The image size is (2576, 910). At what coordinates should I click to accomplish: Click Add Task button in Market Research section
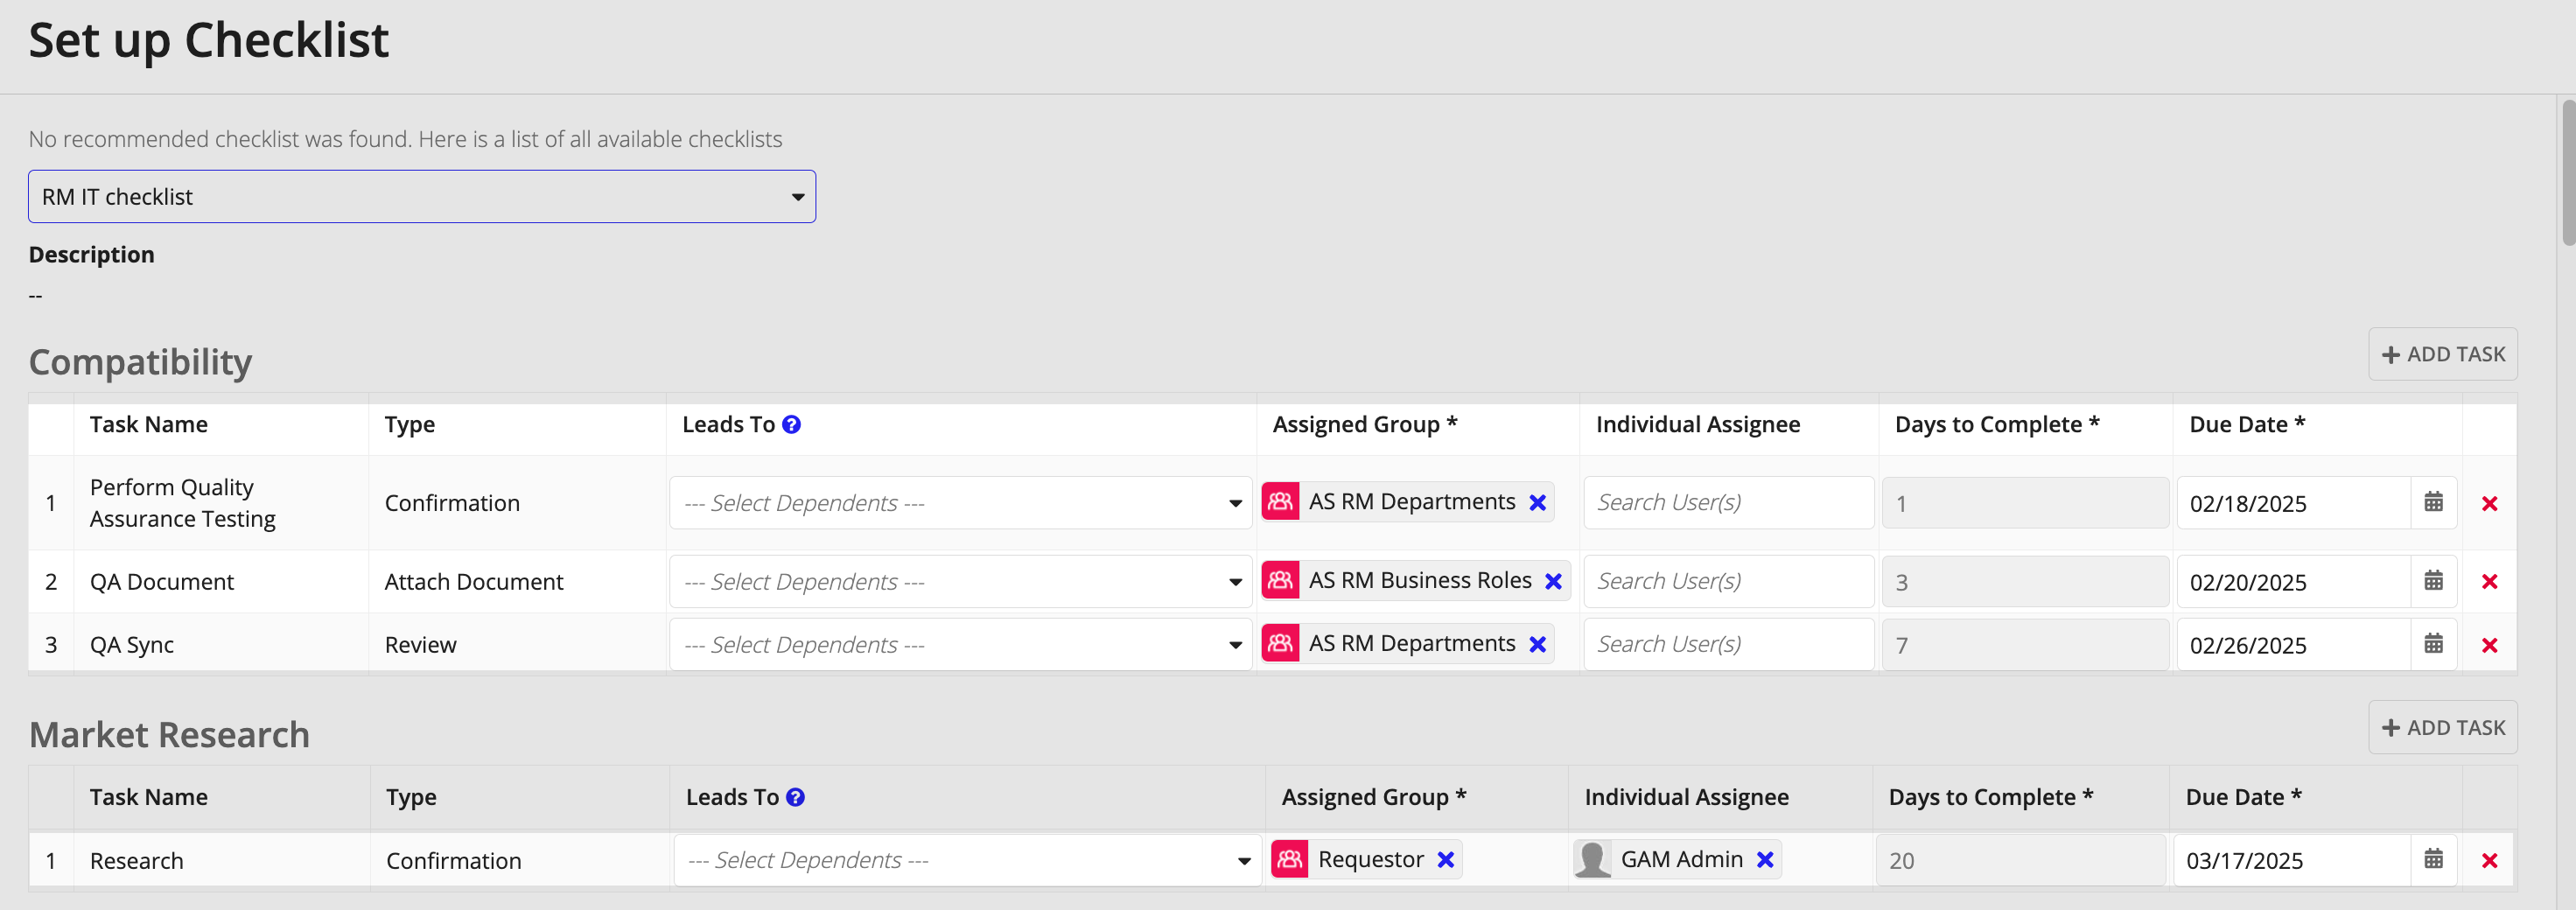point(2442,728)
